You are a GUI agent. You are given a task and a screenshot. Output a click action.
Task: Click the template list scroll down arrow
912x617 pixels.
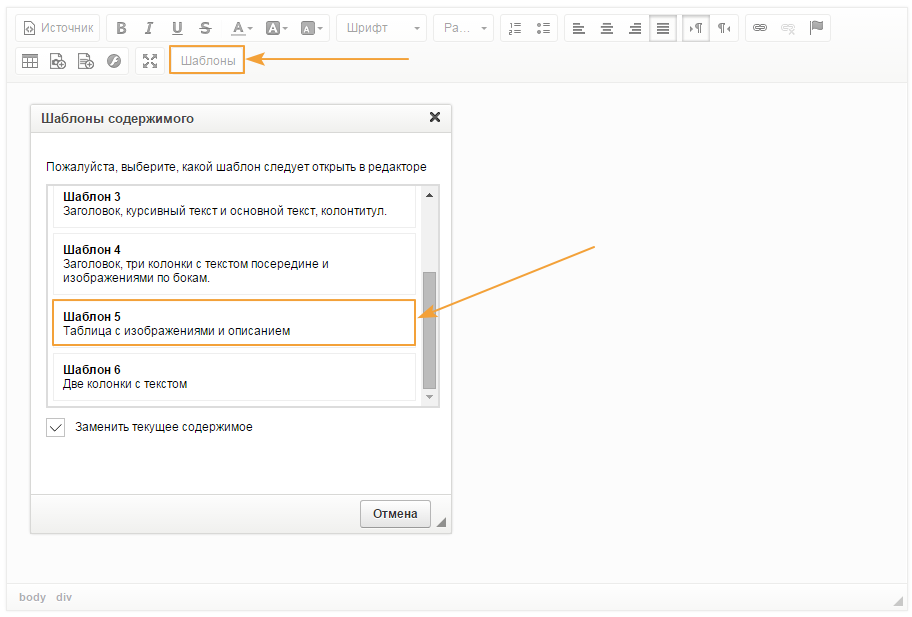429,397
